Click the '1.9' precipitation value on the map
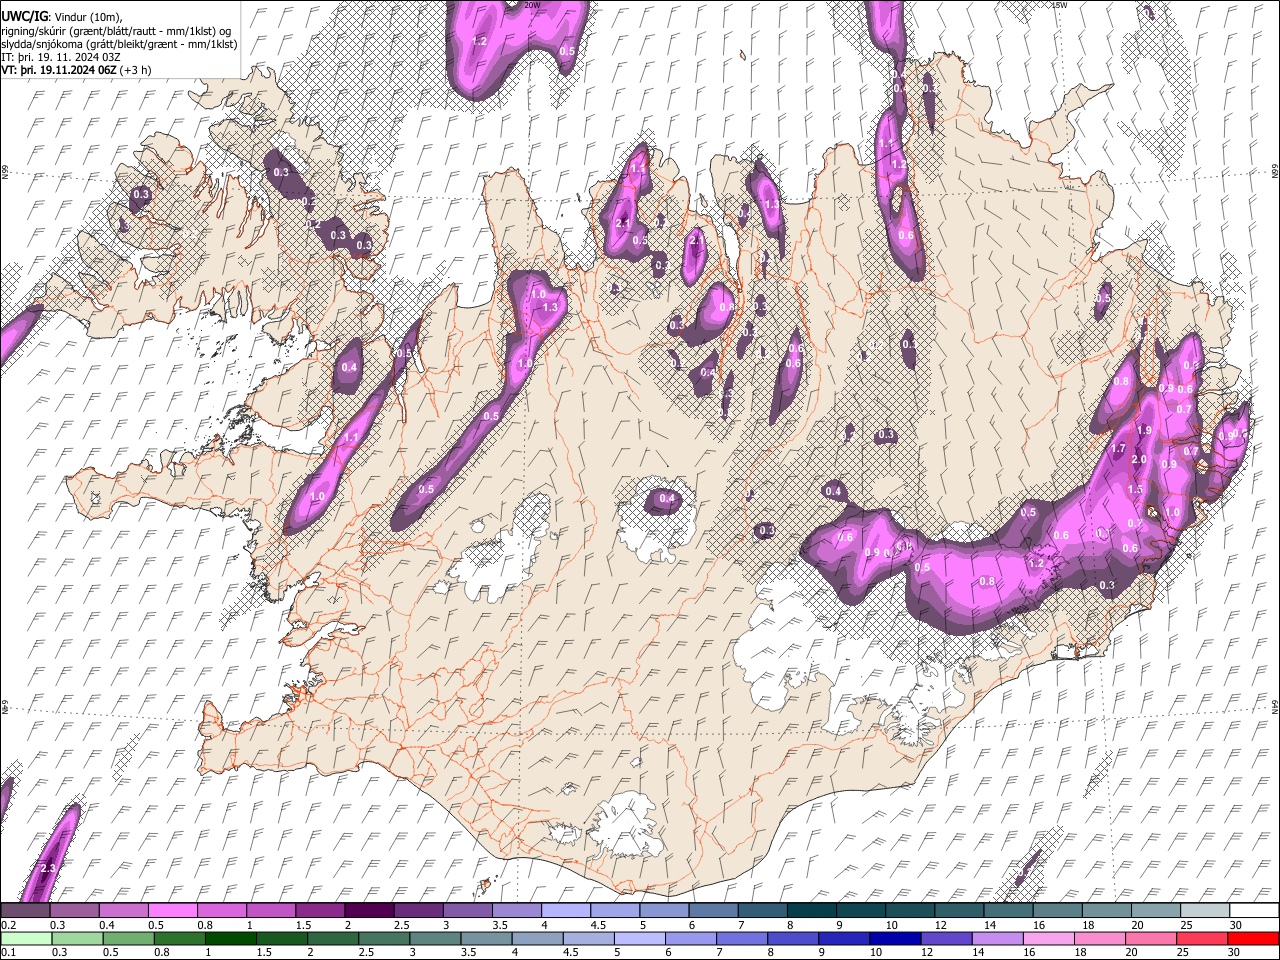 click(x=1145, y=430)
